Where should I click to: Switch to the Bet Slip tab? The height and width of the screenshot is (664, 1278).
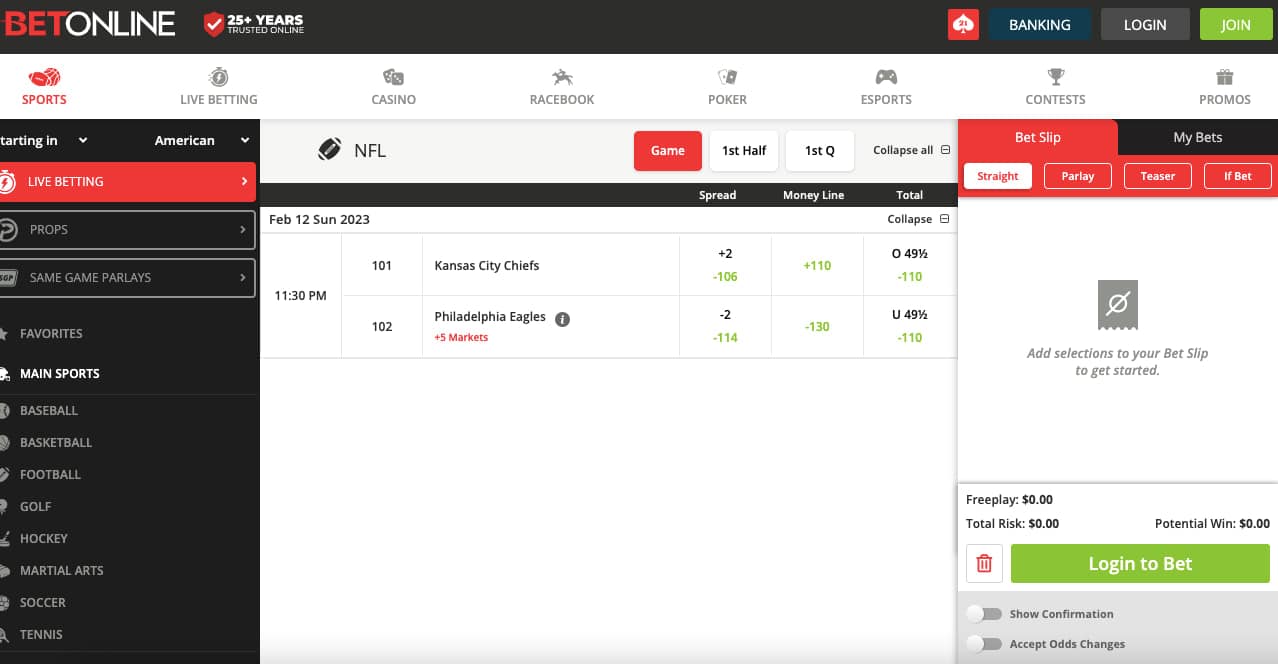(x=1038, y=137)
